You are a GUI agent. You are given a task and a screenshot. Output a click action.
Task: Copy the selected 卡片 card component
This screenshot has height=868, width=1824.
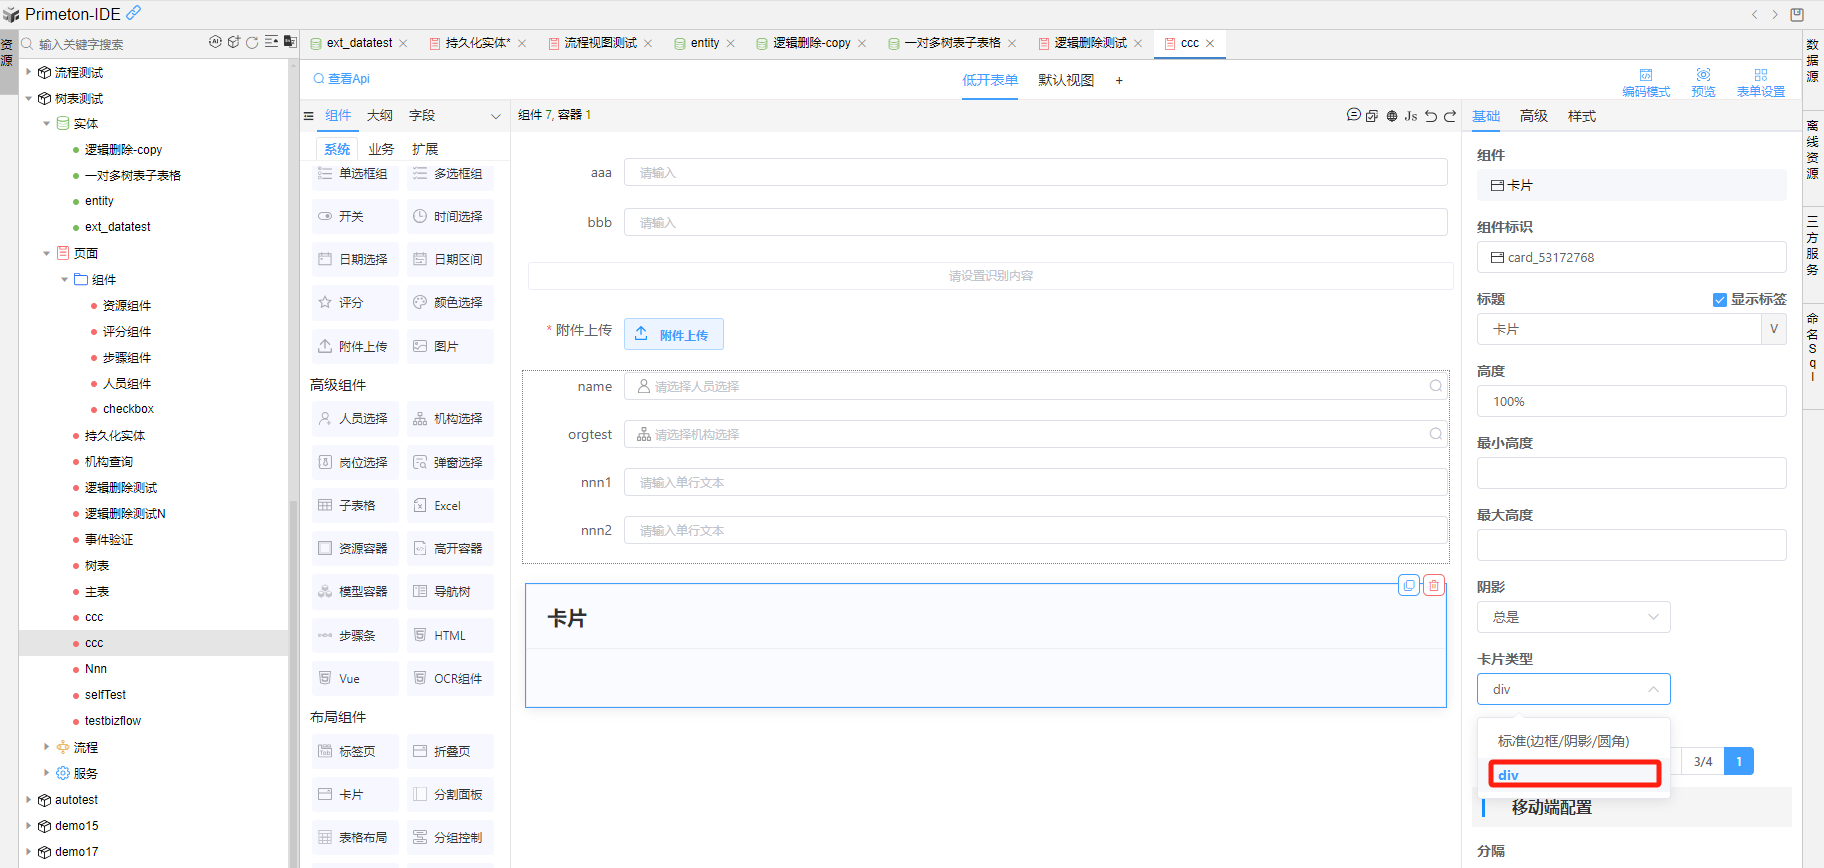1409,586
